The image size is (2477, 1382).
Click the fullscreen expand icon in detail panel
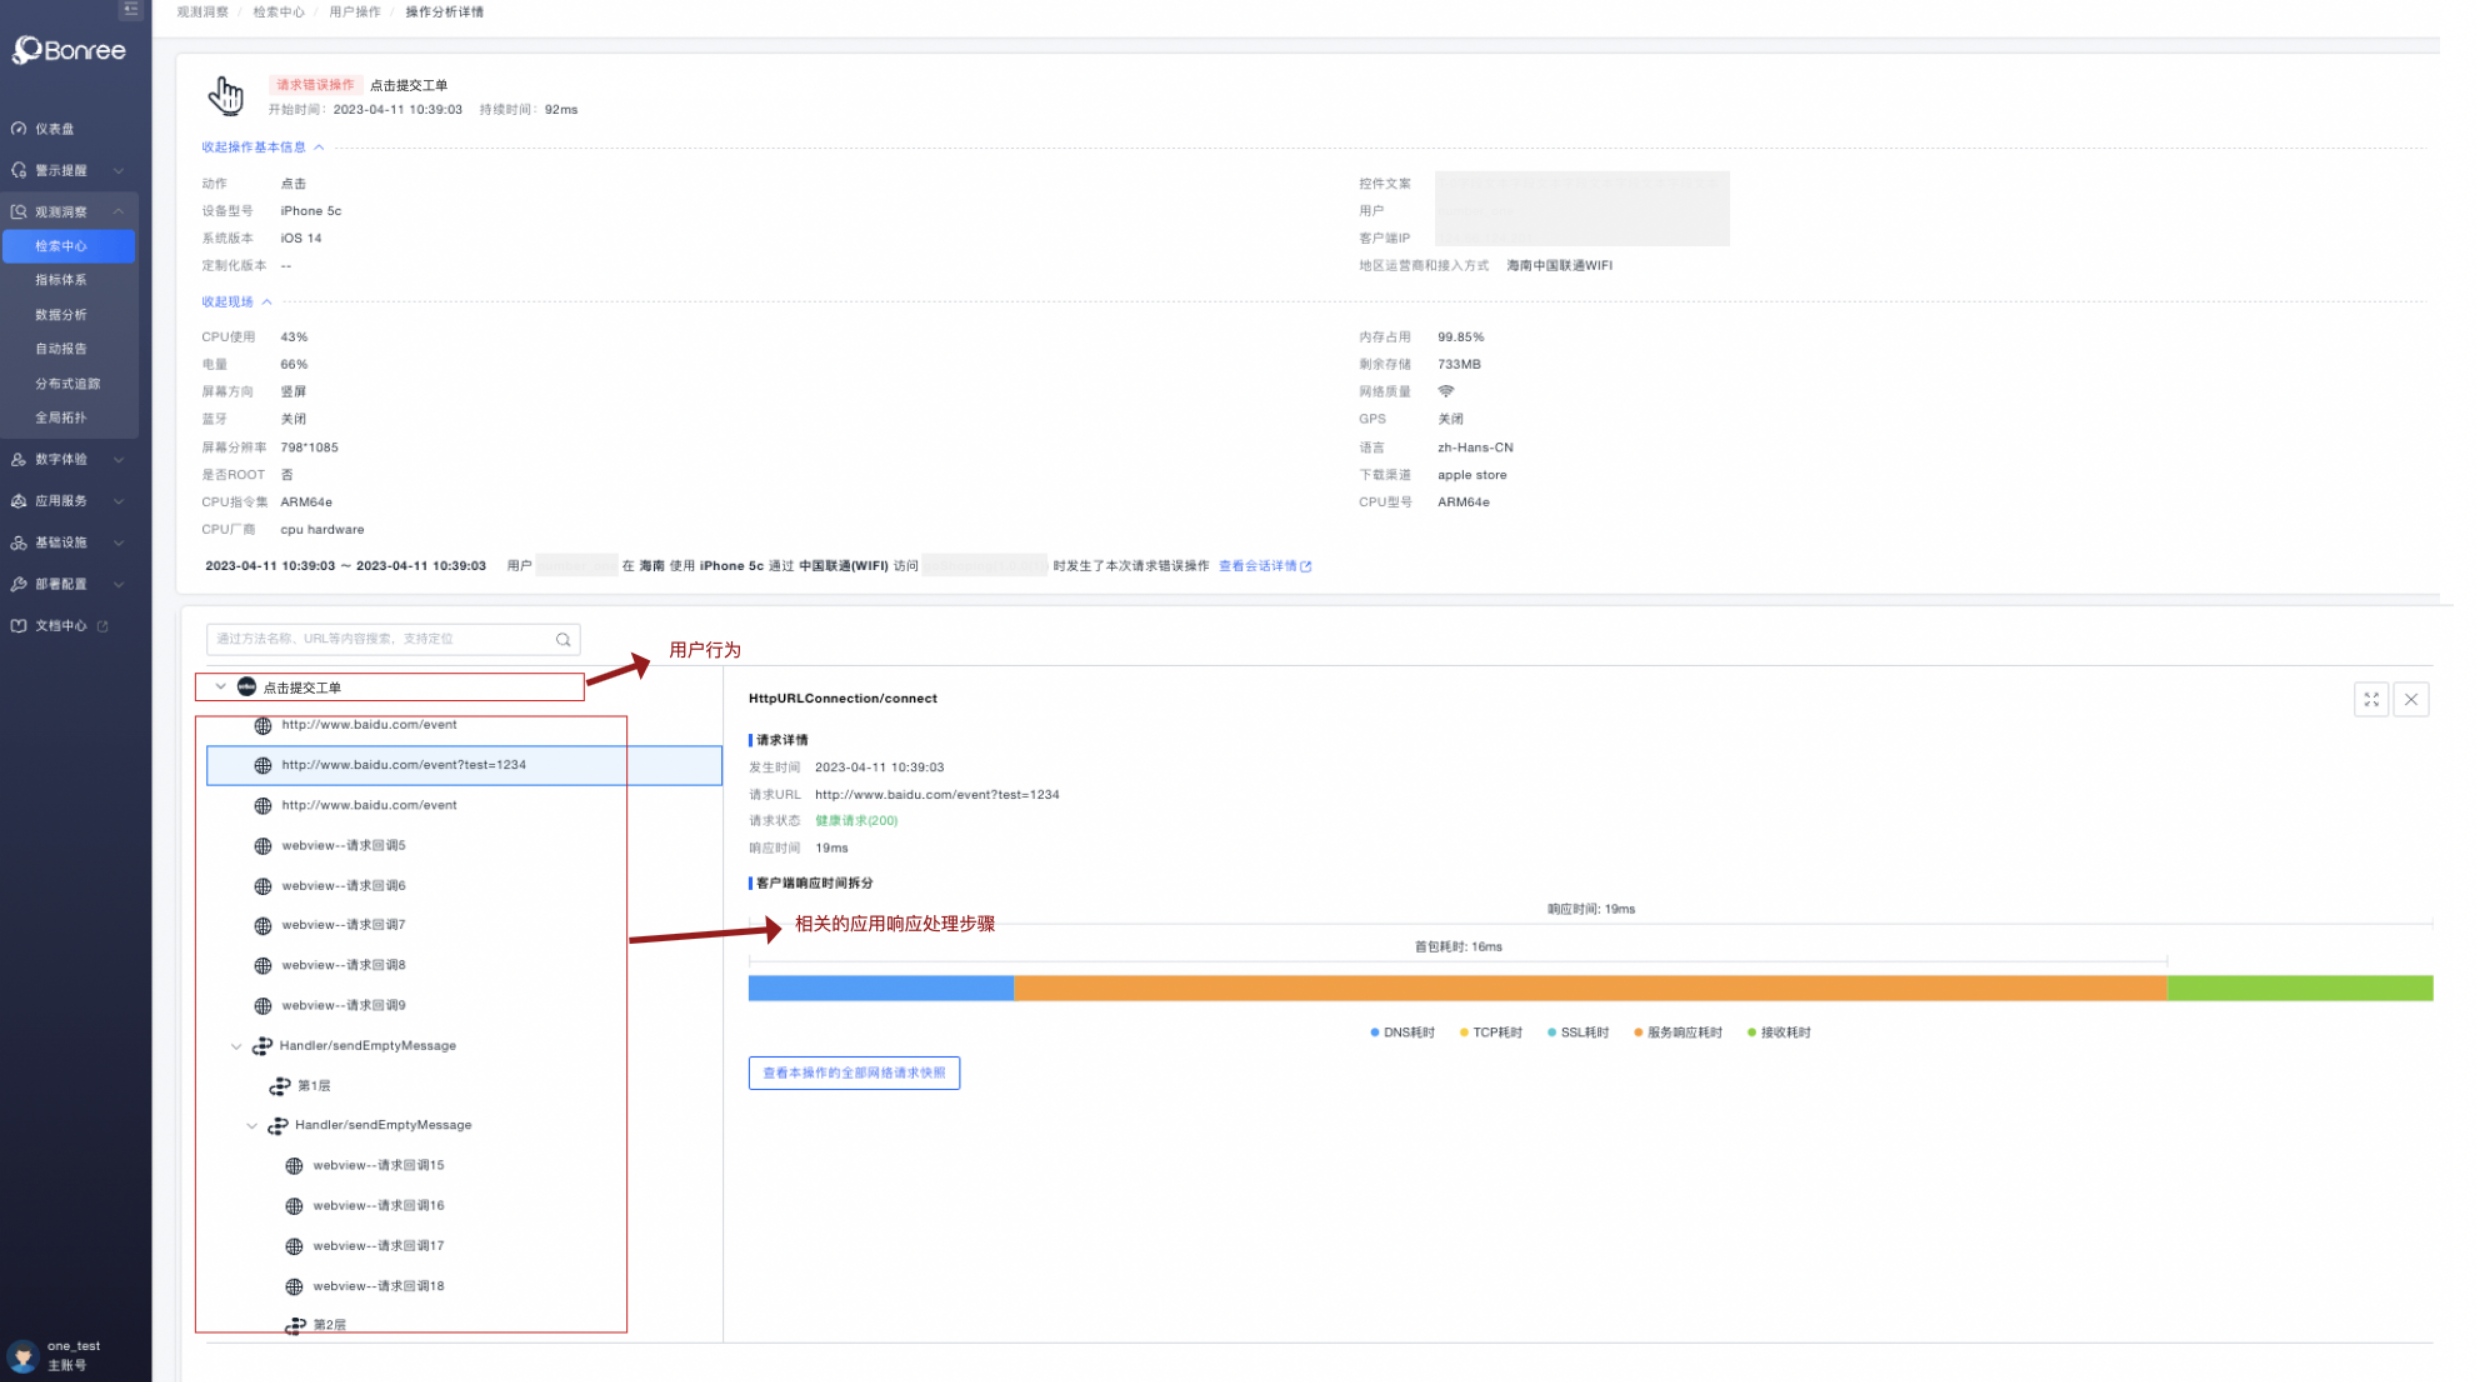[2371, 700]
